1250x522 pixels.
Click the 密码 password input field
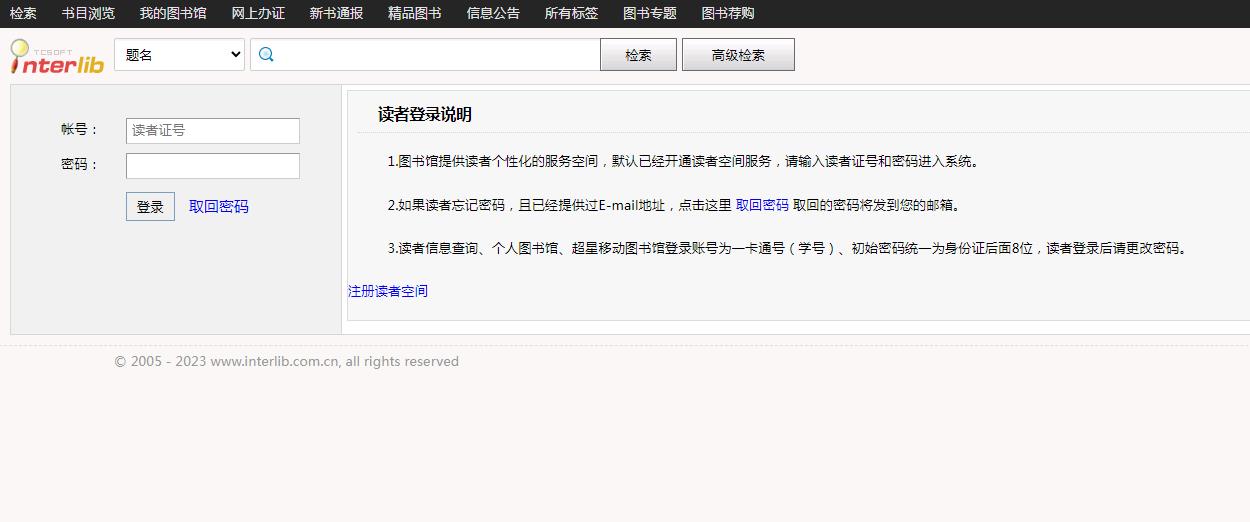[213, 165]
